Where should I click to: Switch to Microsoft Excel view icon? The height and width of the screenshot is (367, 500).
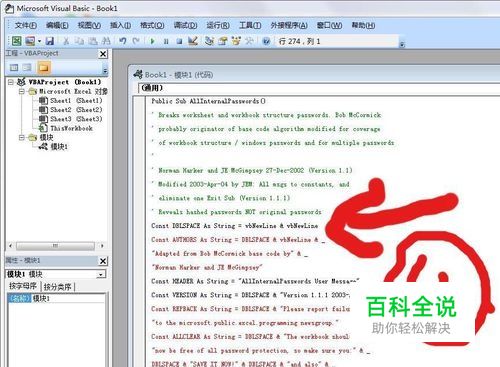16,41
